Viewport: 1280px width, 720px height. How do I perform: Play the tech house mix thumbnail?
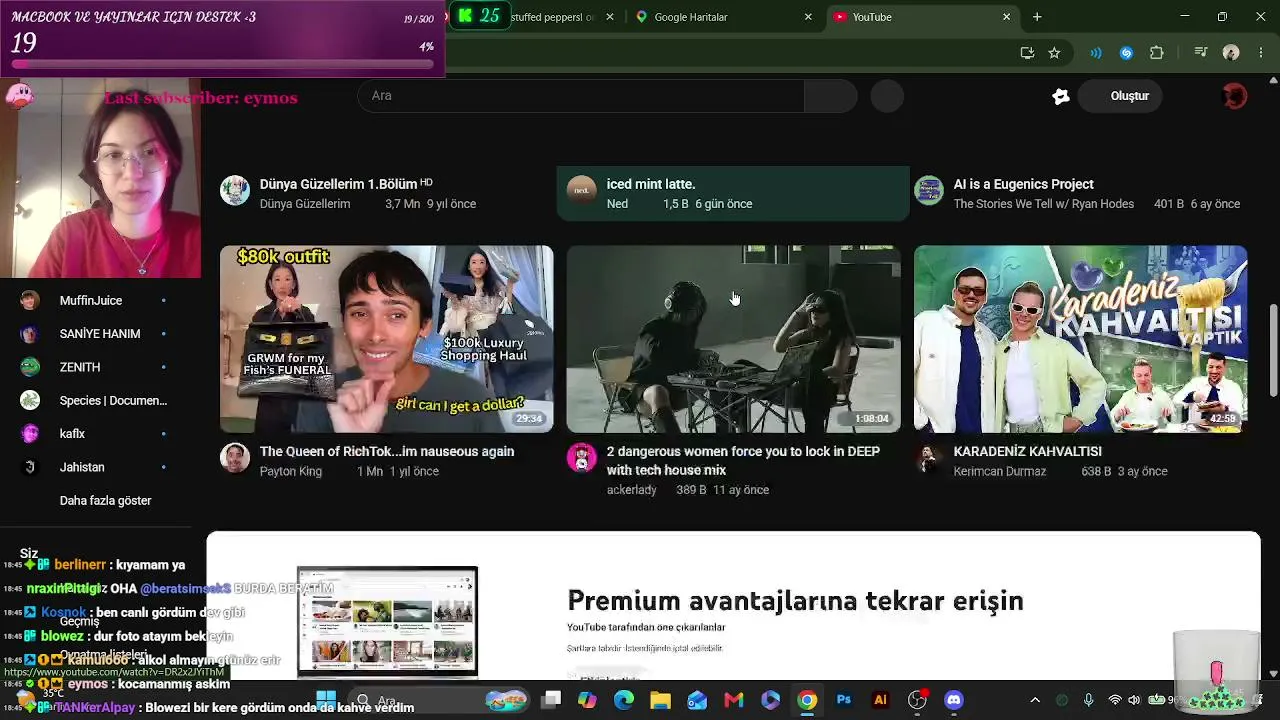[733, 339]
